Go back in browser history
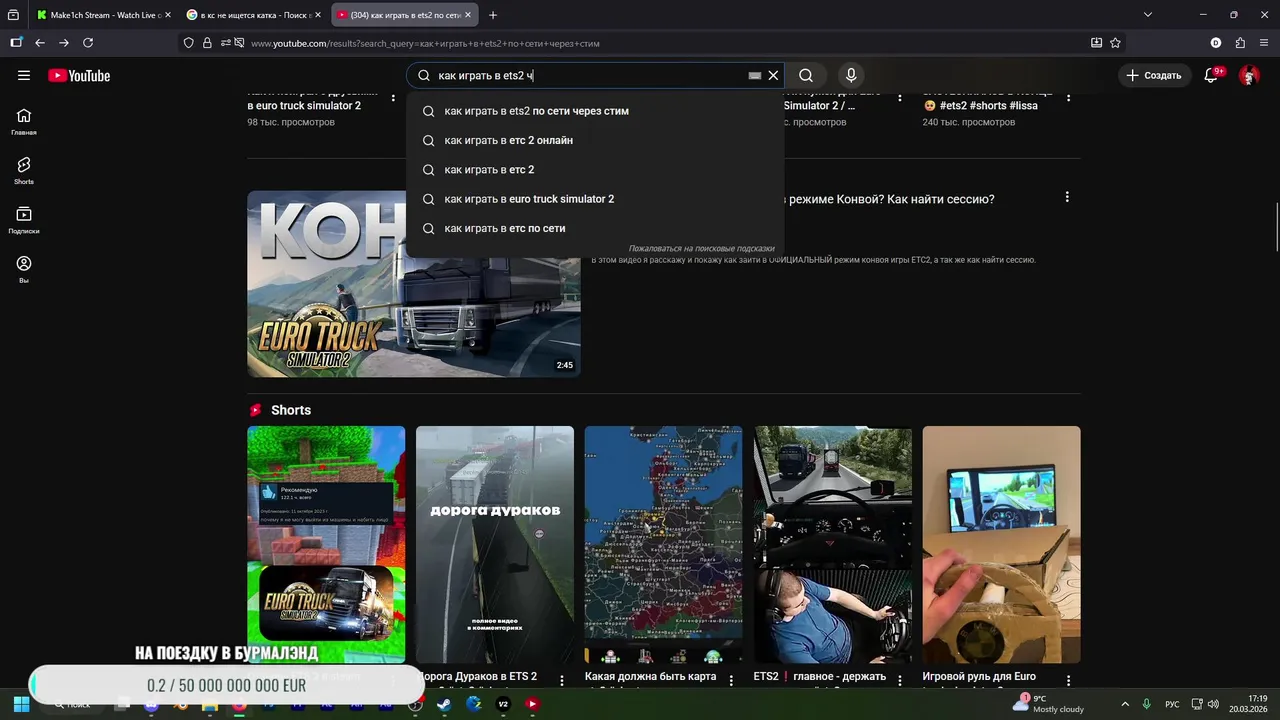This screenshot has height=720, width=1280. pyautogui.click(x=40, y=43)
